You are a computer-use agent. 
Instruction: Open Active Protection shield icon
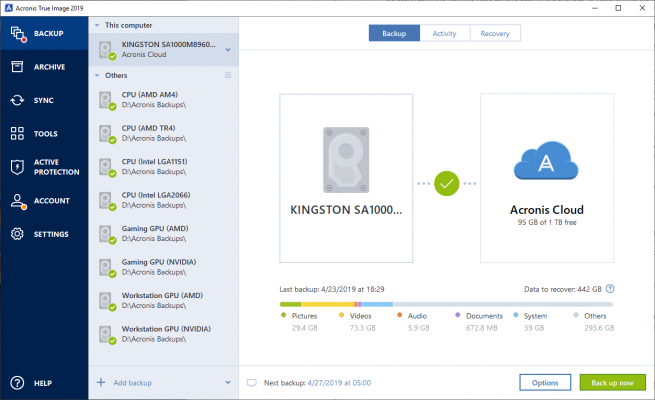click(x=17, y=167)
